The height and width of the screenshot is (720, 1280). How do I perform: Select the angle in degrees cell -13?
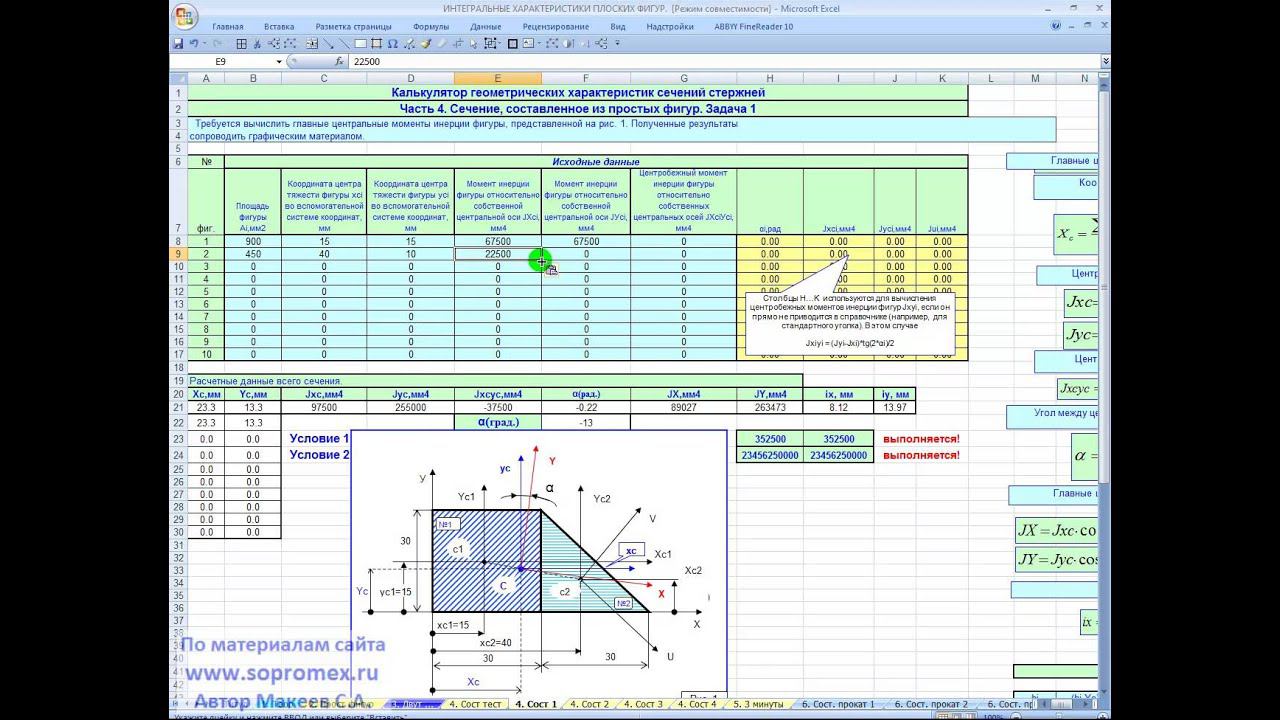point(586,422)
